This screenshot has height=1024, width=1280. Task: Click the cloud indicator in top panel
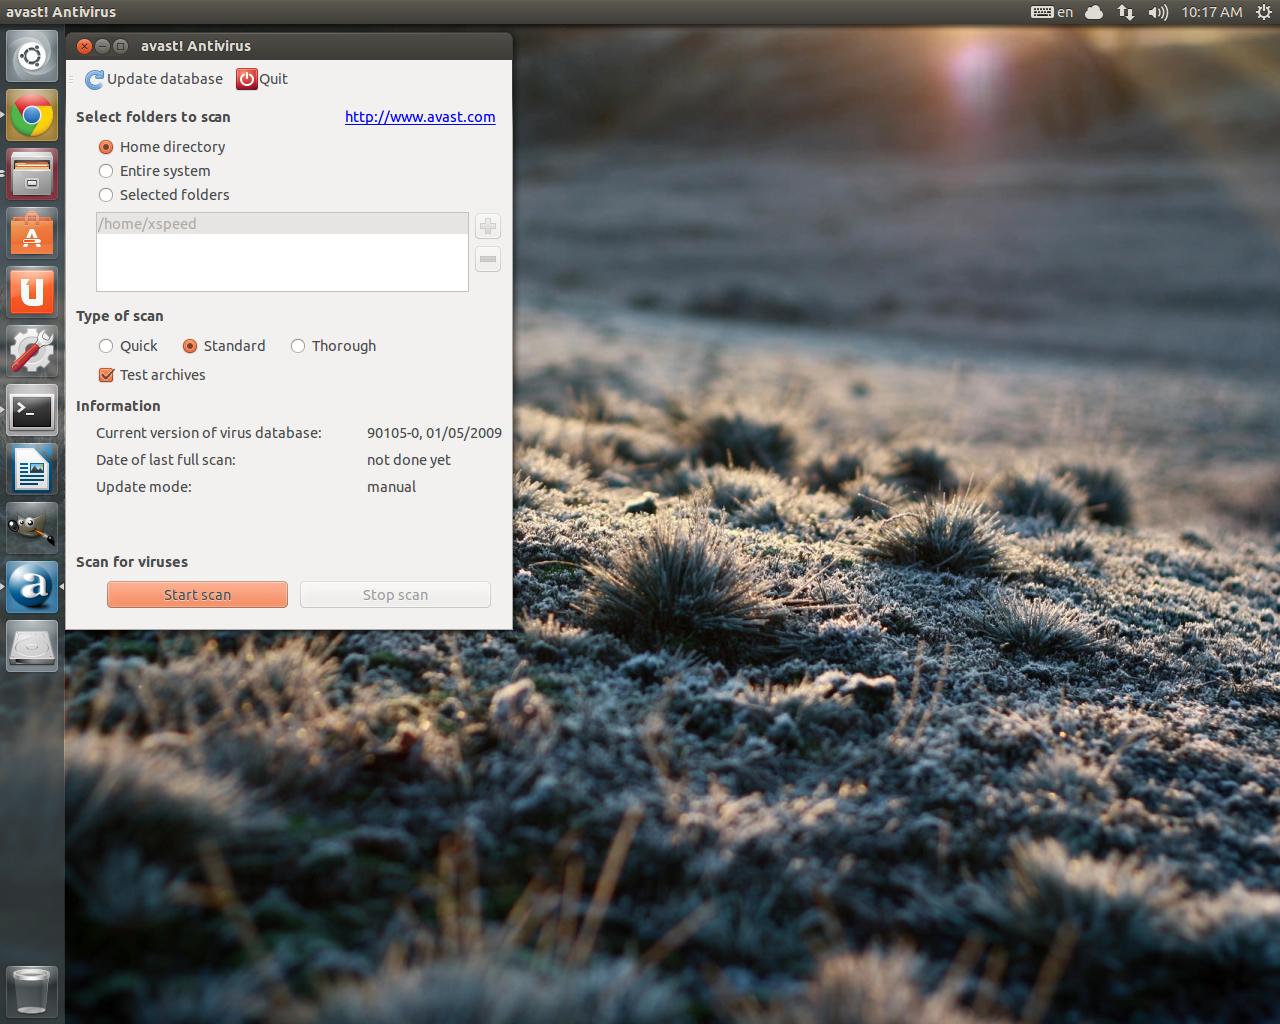[x=1094, y=12]
